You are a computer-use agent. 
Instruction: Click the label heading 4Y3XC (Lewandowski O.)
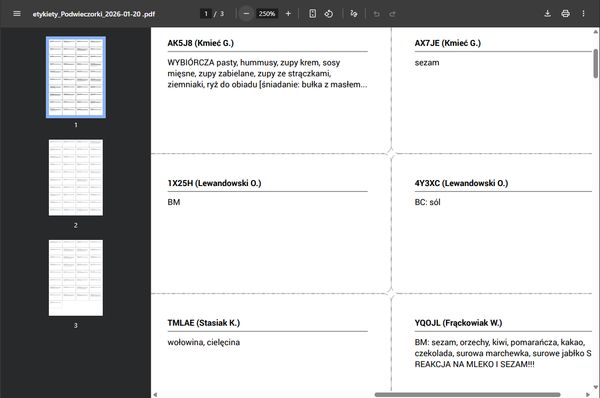(461, 183)
